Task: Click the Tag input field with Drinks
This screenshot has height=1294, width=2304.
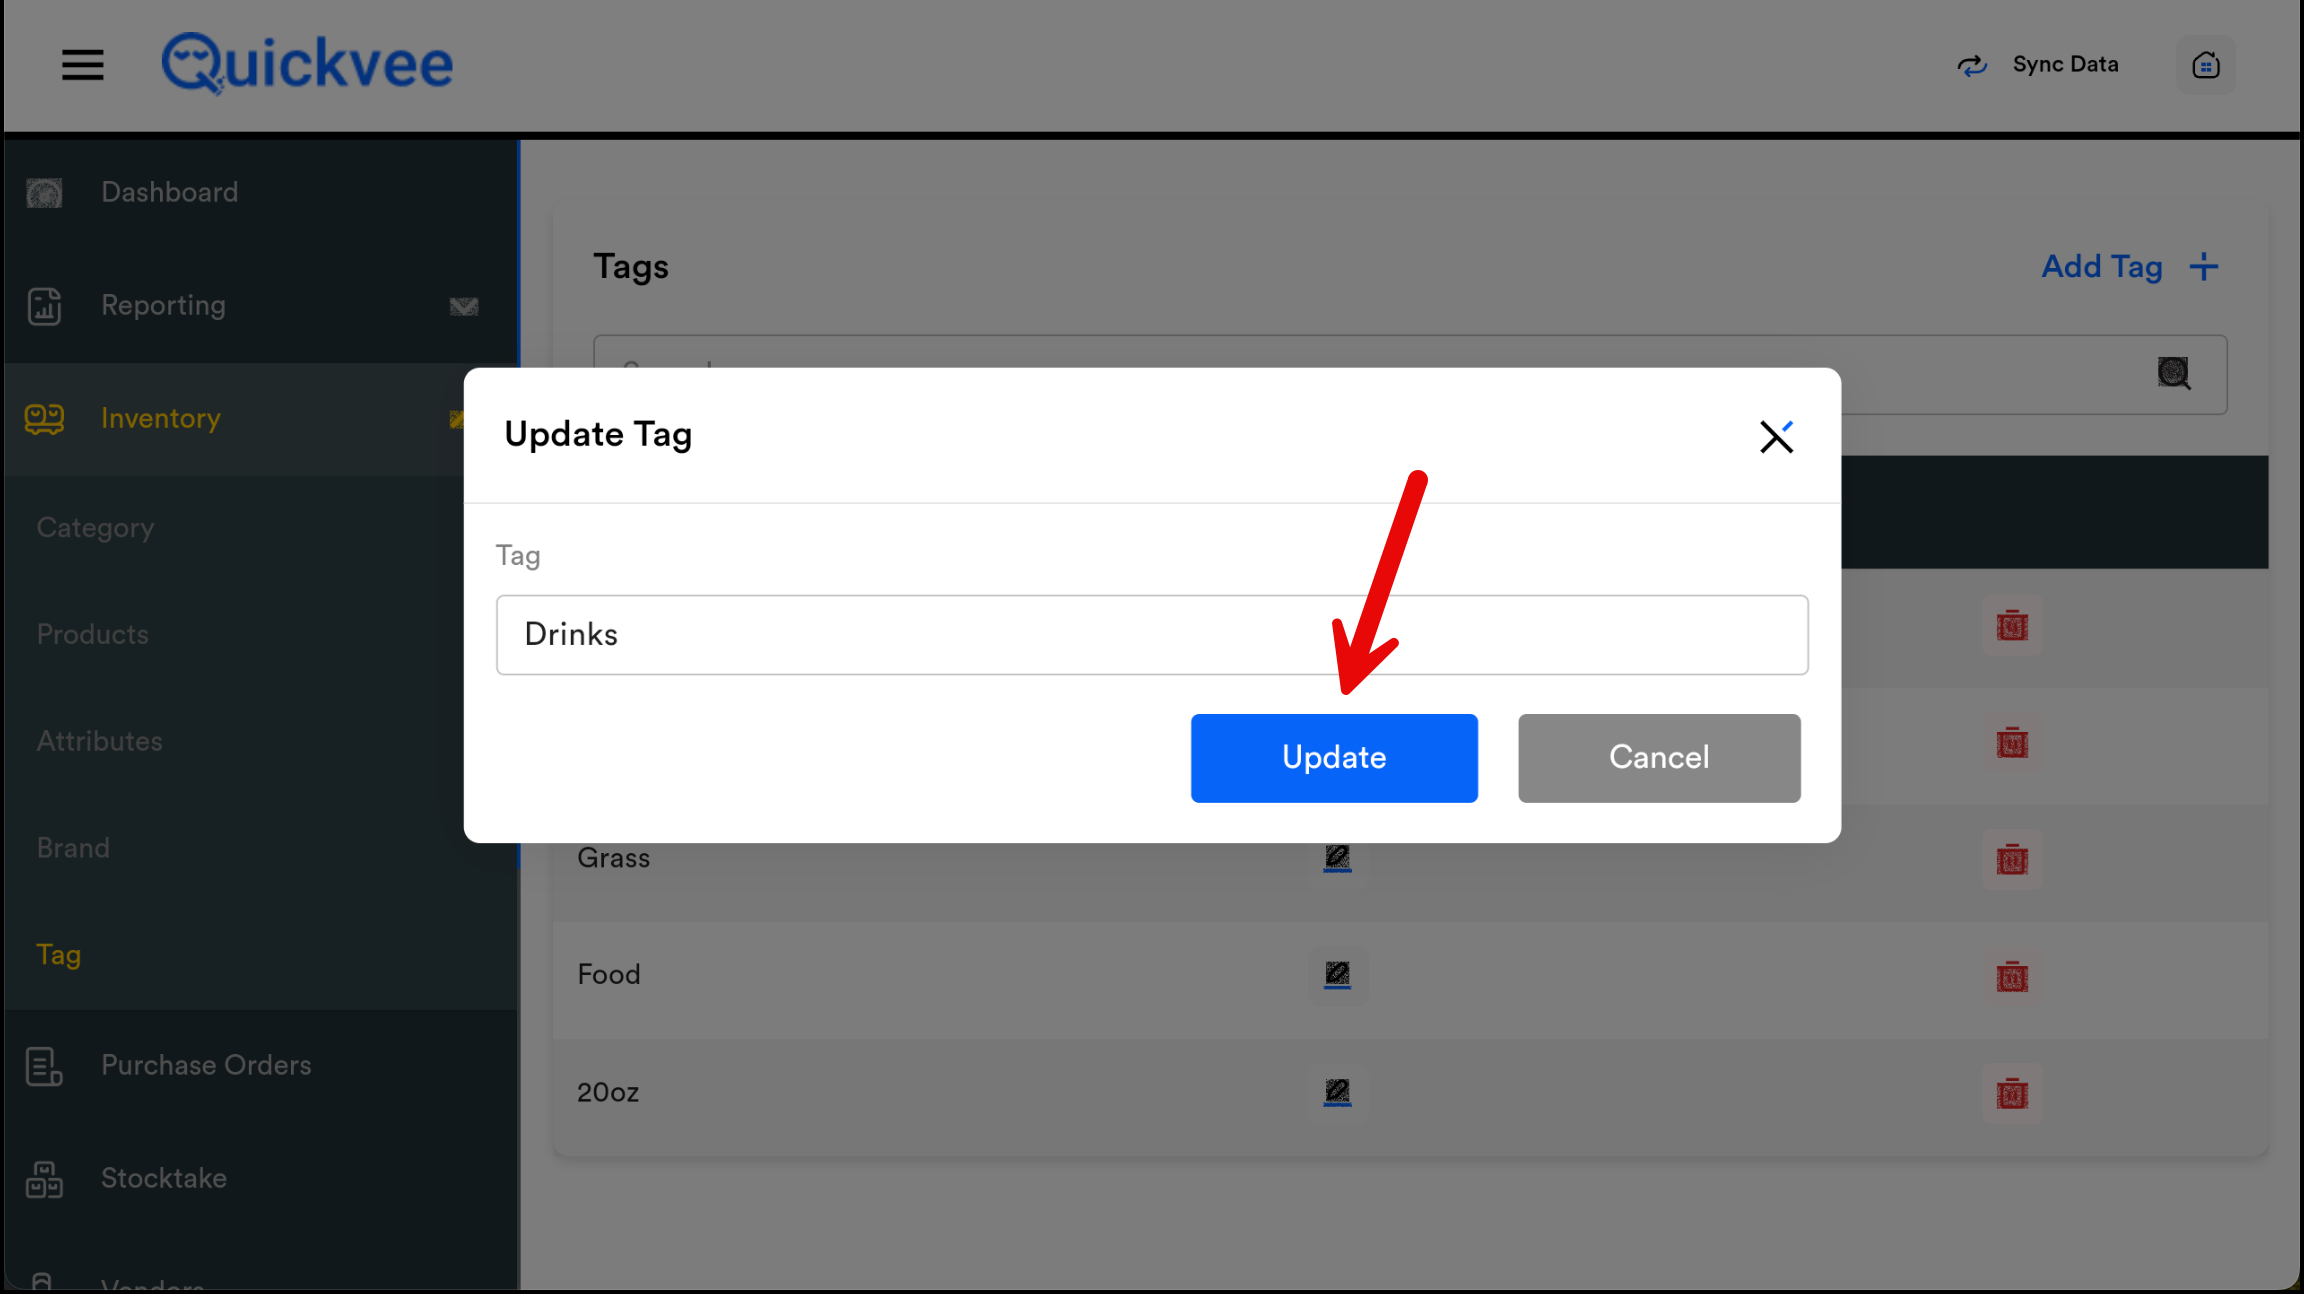Action: pos(1151,635)
